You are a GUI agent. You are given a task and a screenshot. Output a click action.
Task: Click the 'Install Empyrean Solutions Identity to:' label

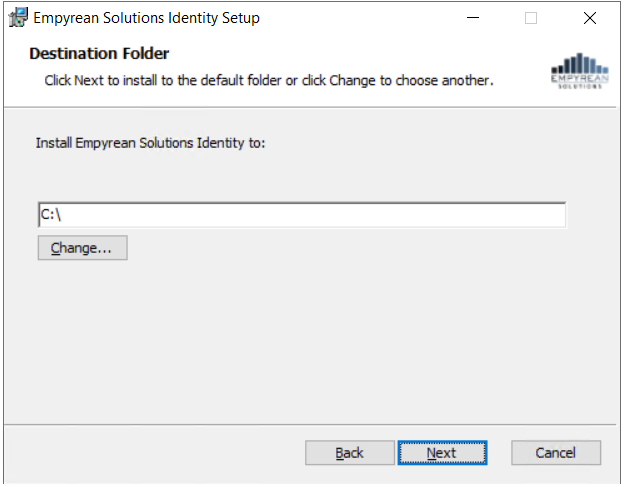150,143
